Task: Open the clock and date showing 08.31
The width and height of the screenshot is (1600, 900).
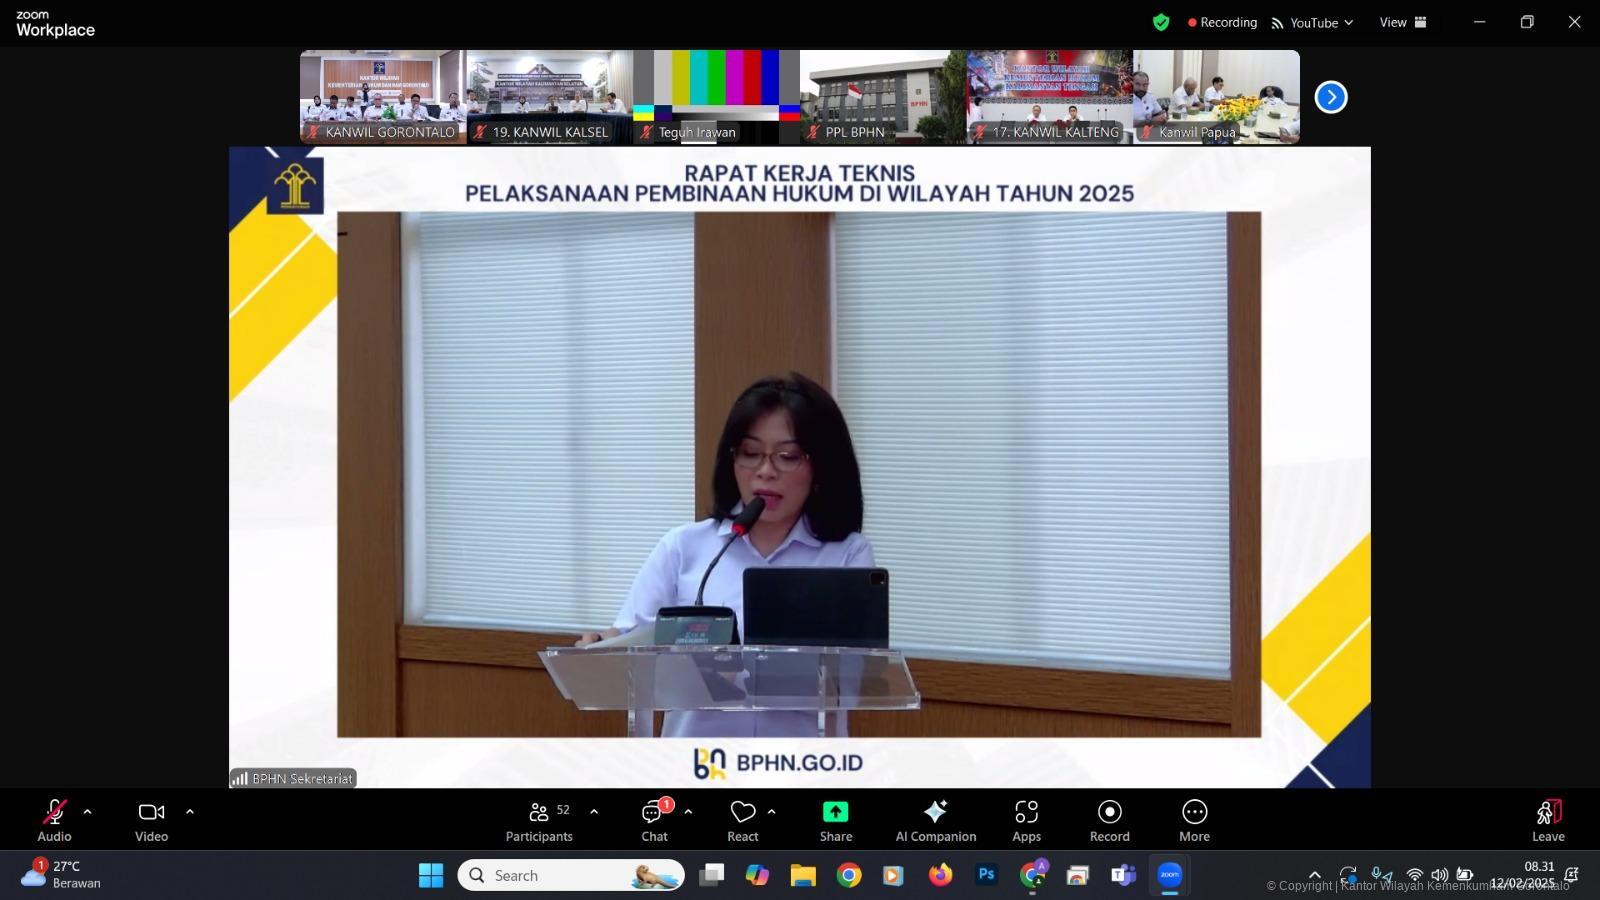Action: (x=1522, y=875)
